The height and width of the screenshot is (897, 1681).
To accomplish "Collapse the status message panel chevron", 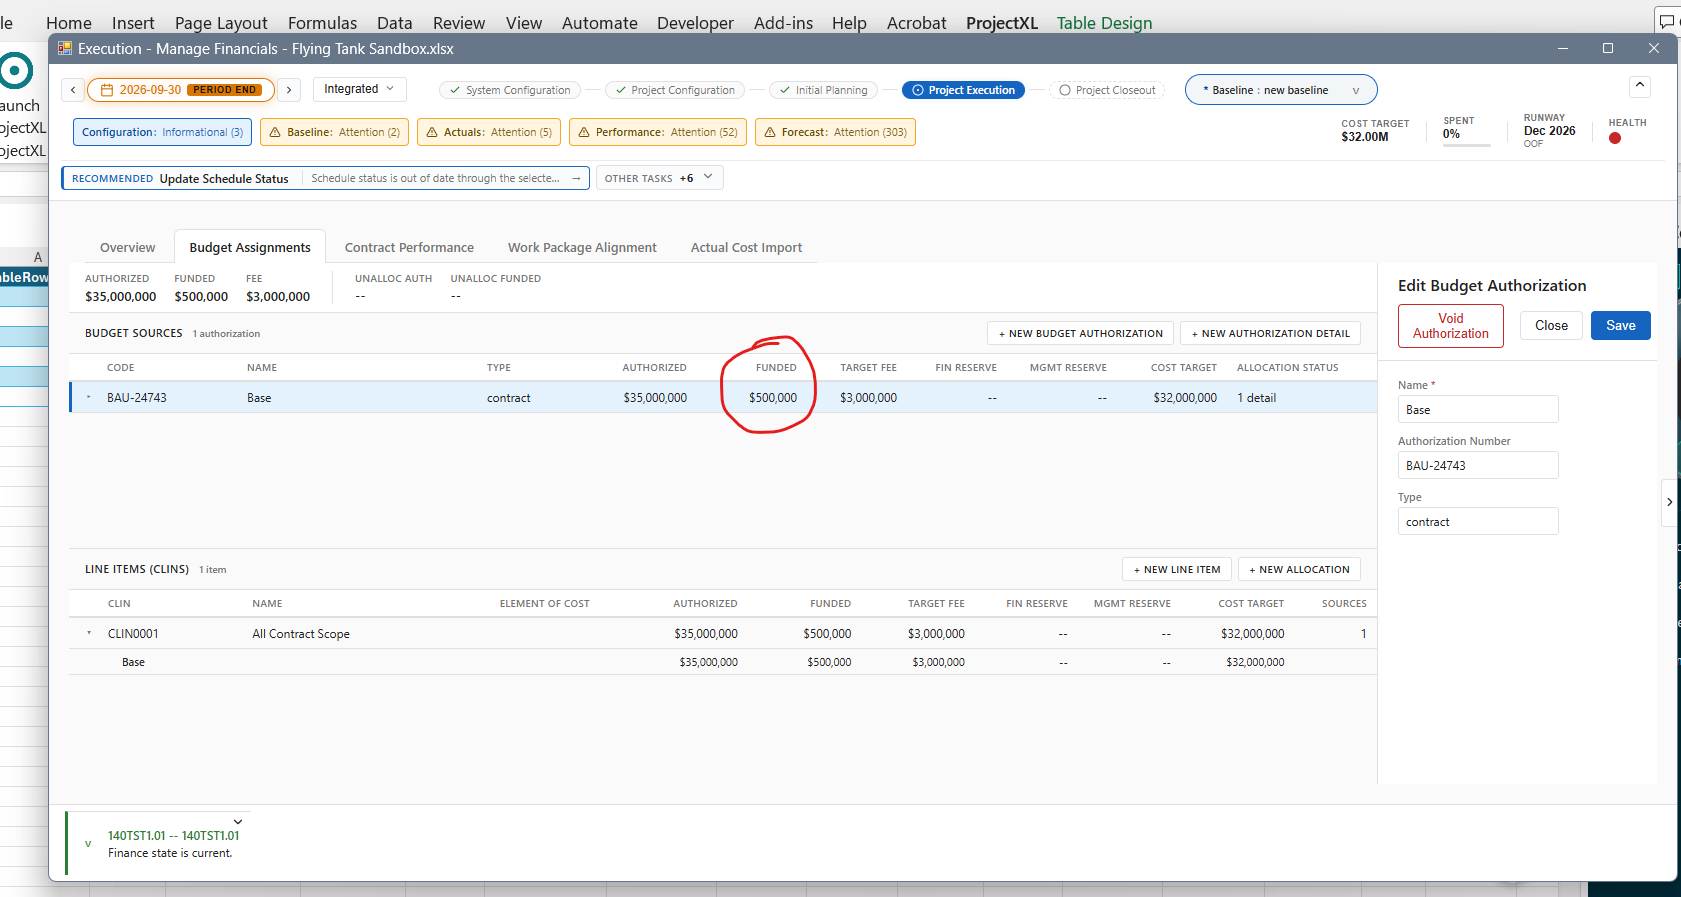I will 238,822.
